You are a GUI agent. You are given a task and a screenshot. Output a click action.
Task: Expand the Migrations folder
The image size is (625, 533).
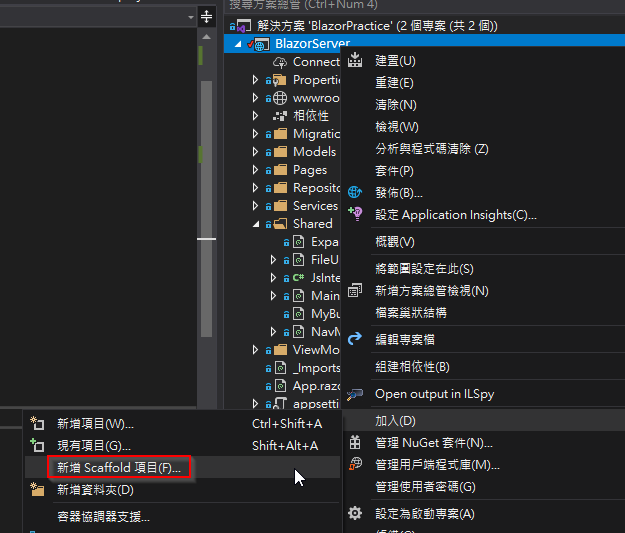coord(255,134)
